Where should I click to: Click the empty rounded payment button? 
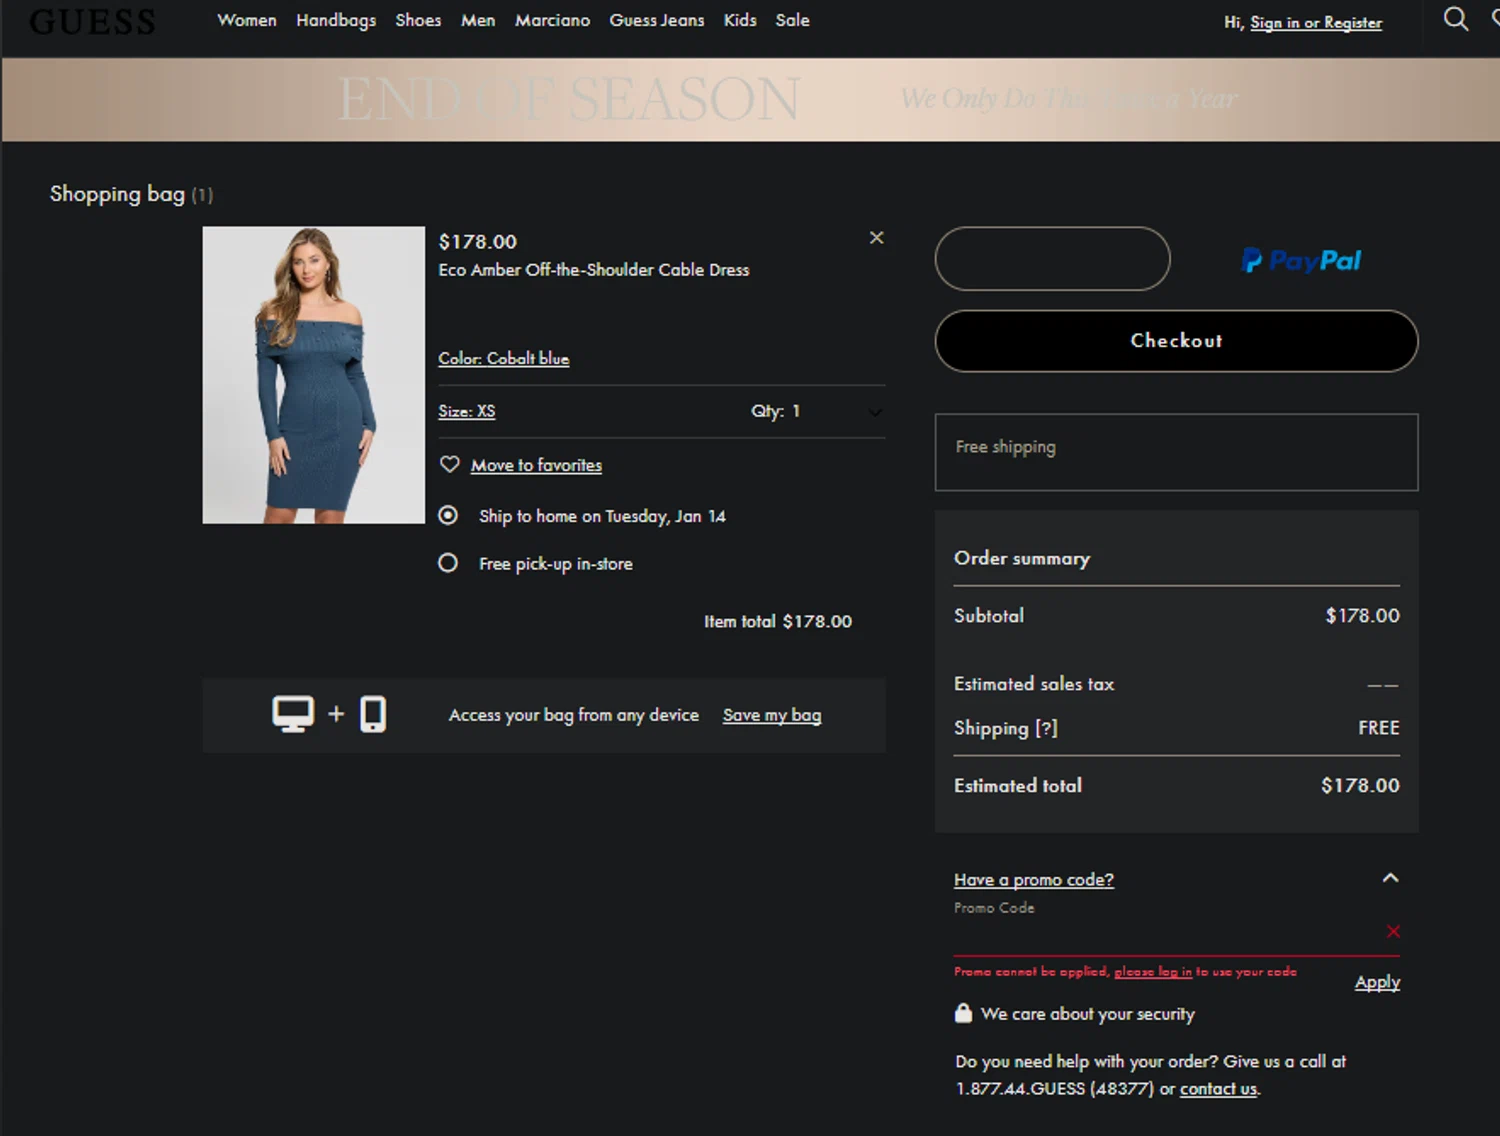coord(1052,259)
